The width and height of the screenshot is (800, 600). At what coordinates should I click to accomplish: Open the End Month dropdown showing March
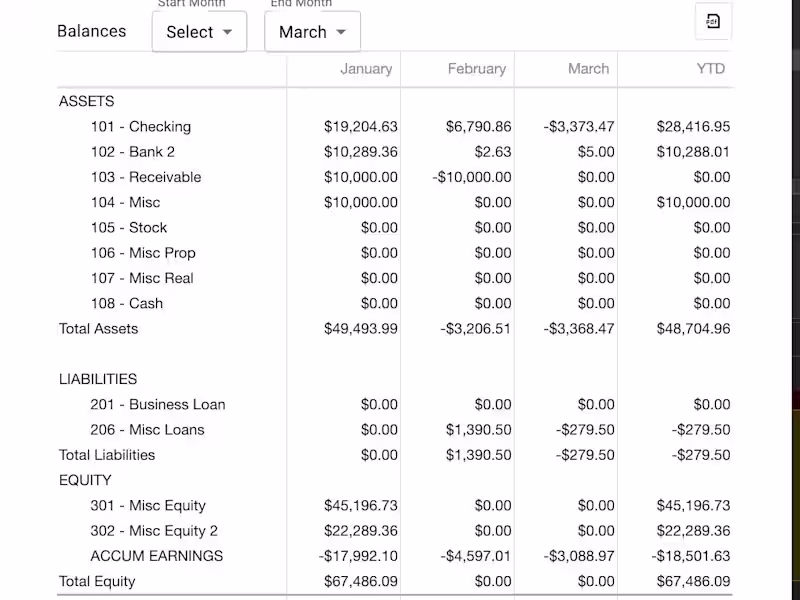click(312, 32)
